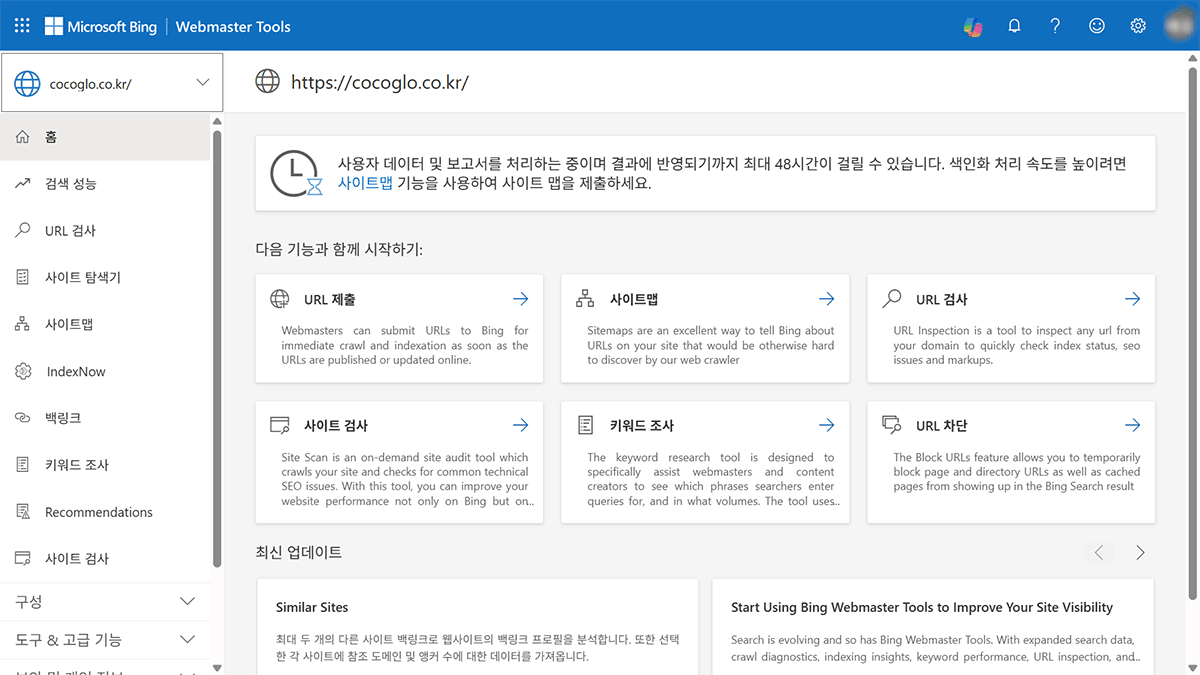1200x675 pixels.
Task: Click the 백링크 chain icon
Action: coord(23,418)
